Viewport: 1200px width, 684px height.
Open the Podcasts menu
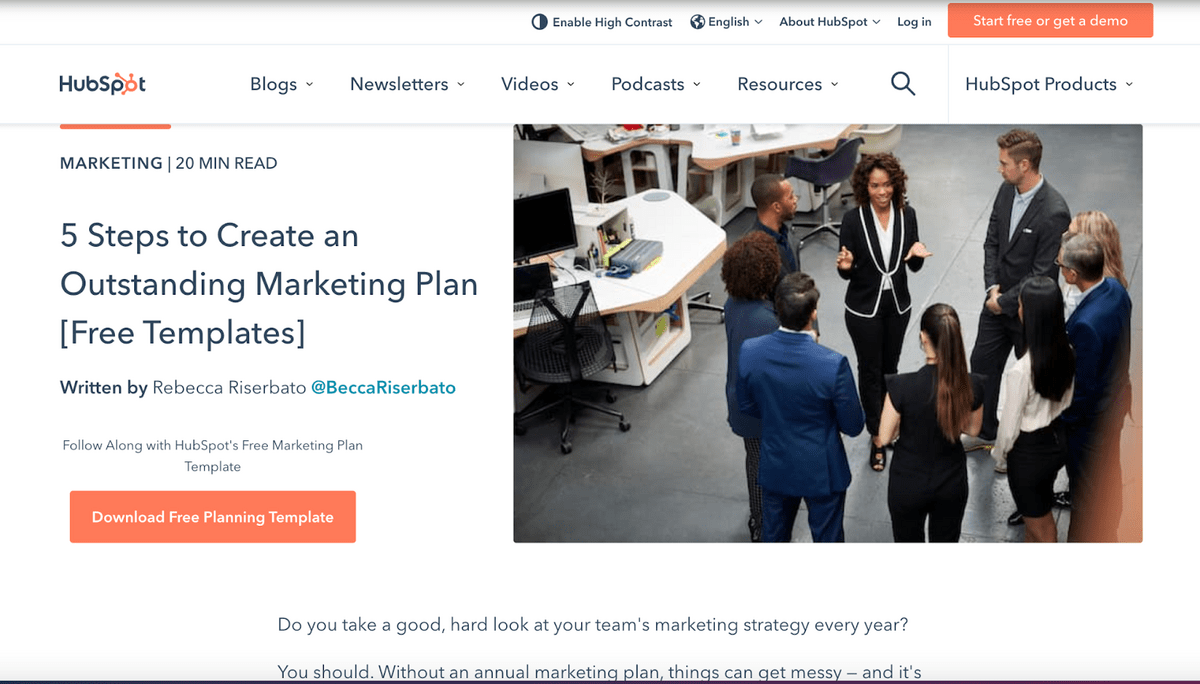pyautogui.click(x=656, y=84)
